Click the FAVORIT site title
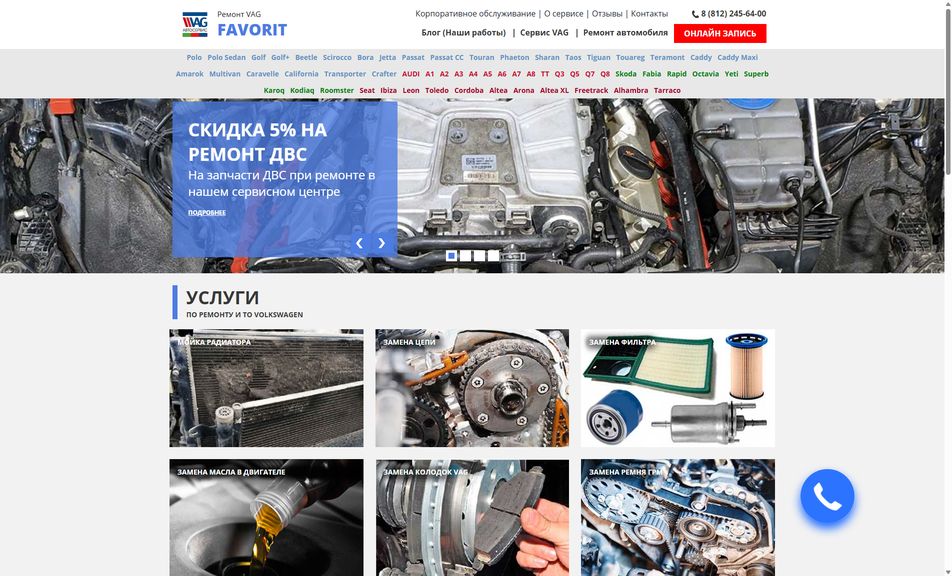 click(x=252, y=30)
